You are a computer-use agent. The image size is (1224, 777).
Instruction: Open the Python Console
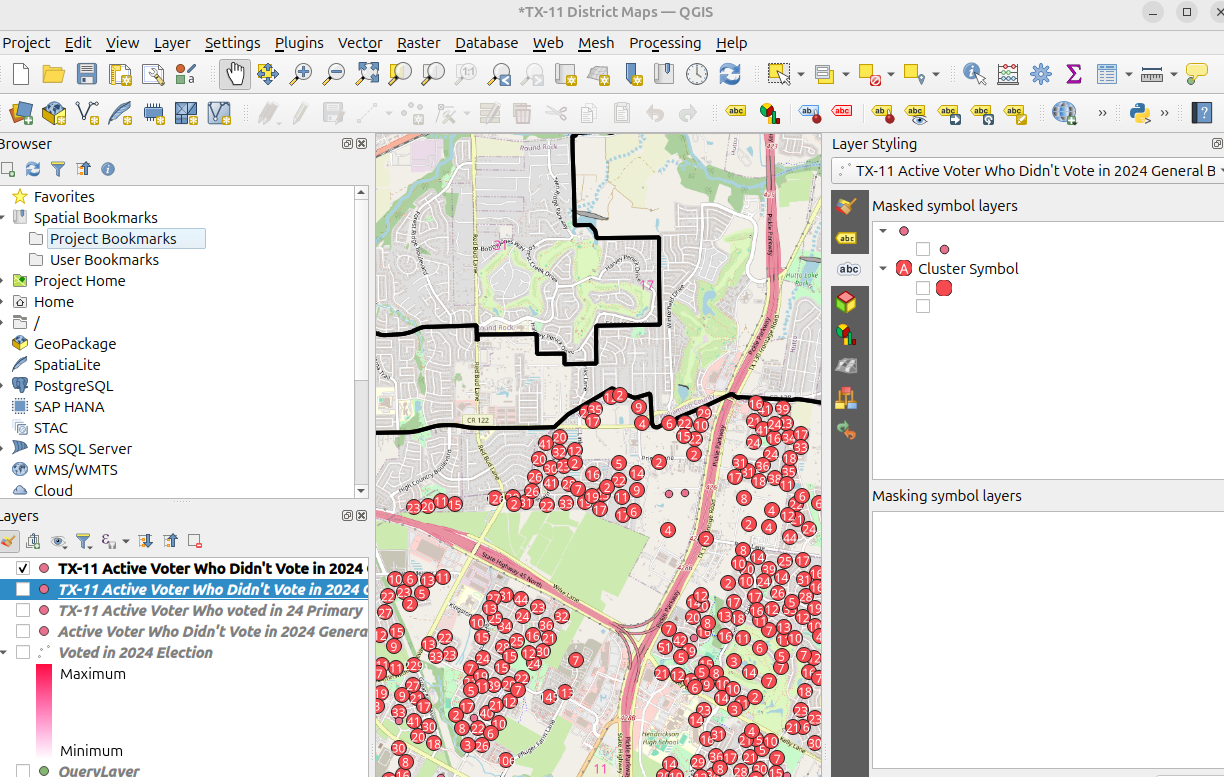1139,113
